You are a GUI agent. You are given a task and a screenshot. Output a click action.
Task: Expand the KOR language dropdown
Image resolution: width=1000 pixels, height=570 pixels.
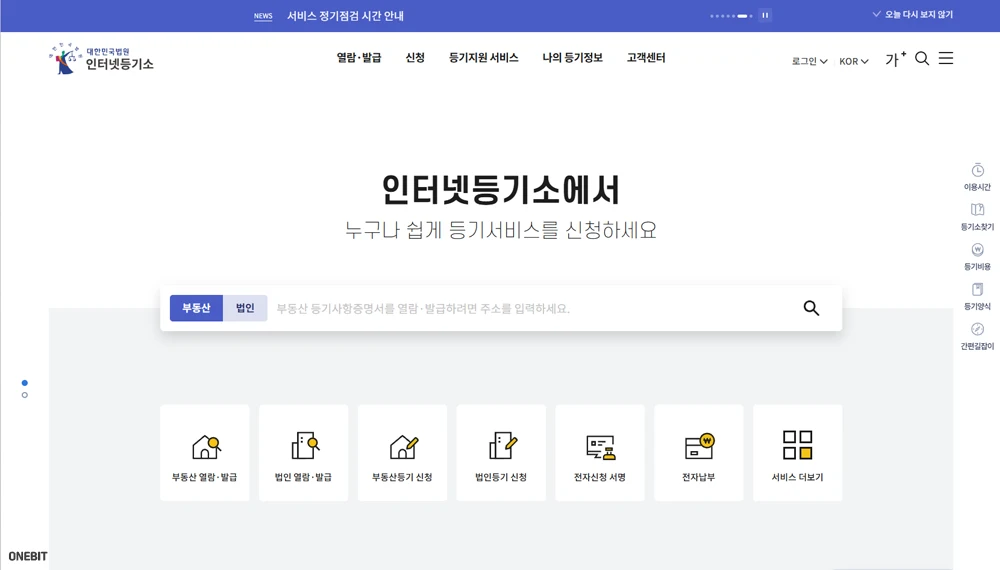(853, 61)
